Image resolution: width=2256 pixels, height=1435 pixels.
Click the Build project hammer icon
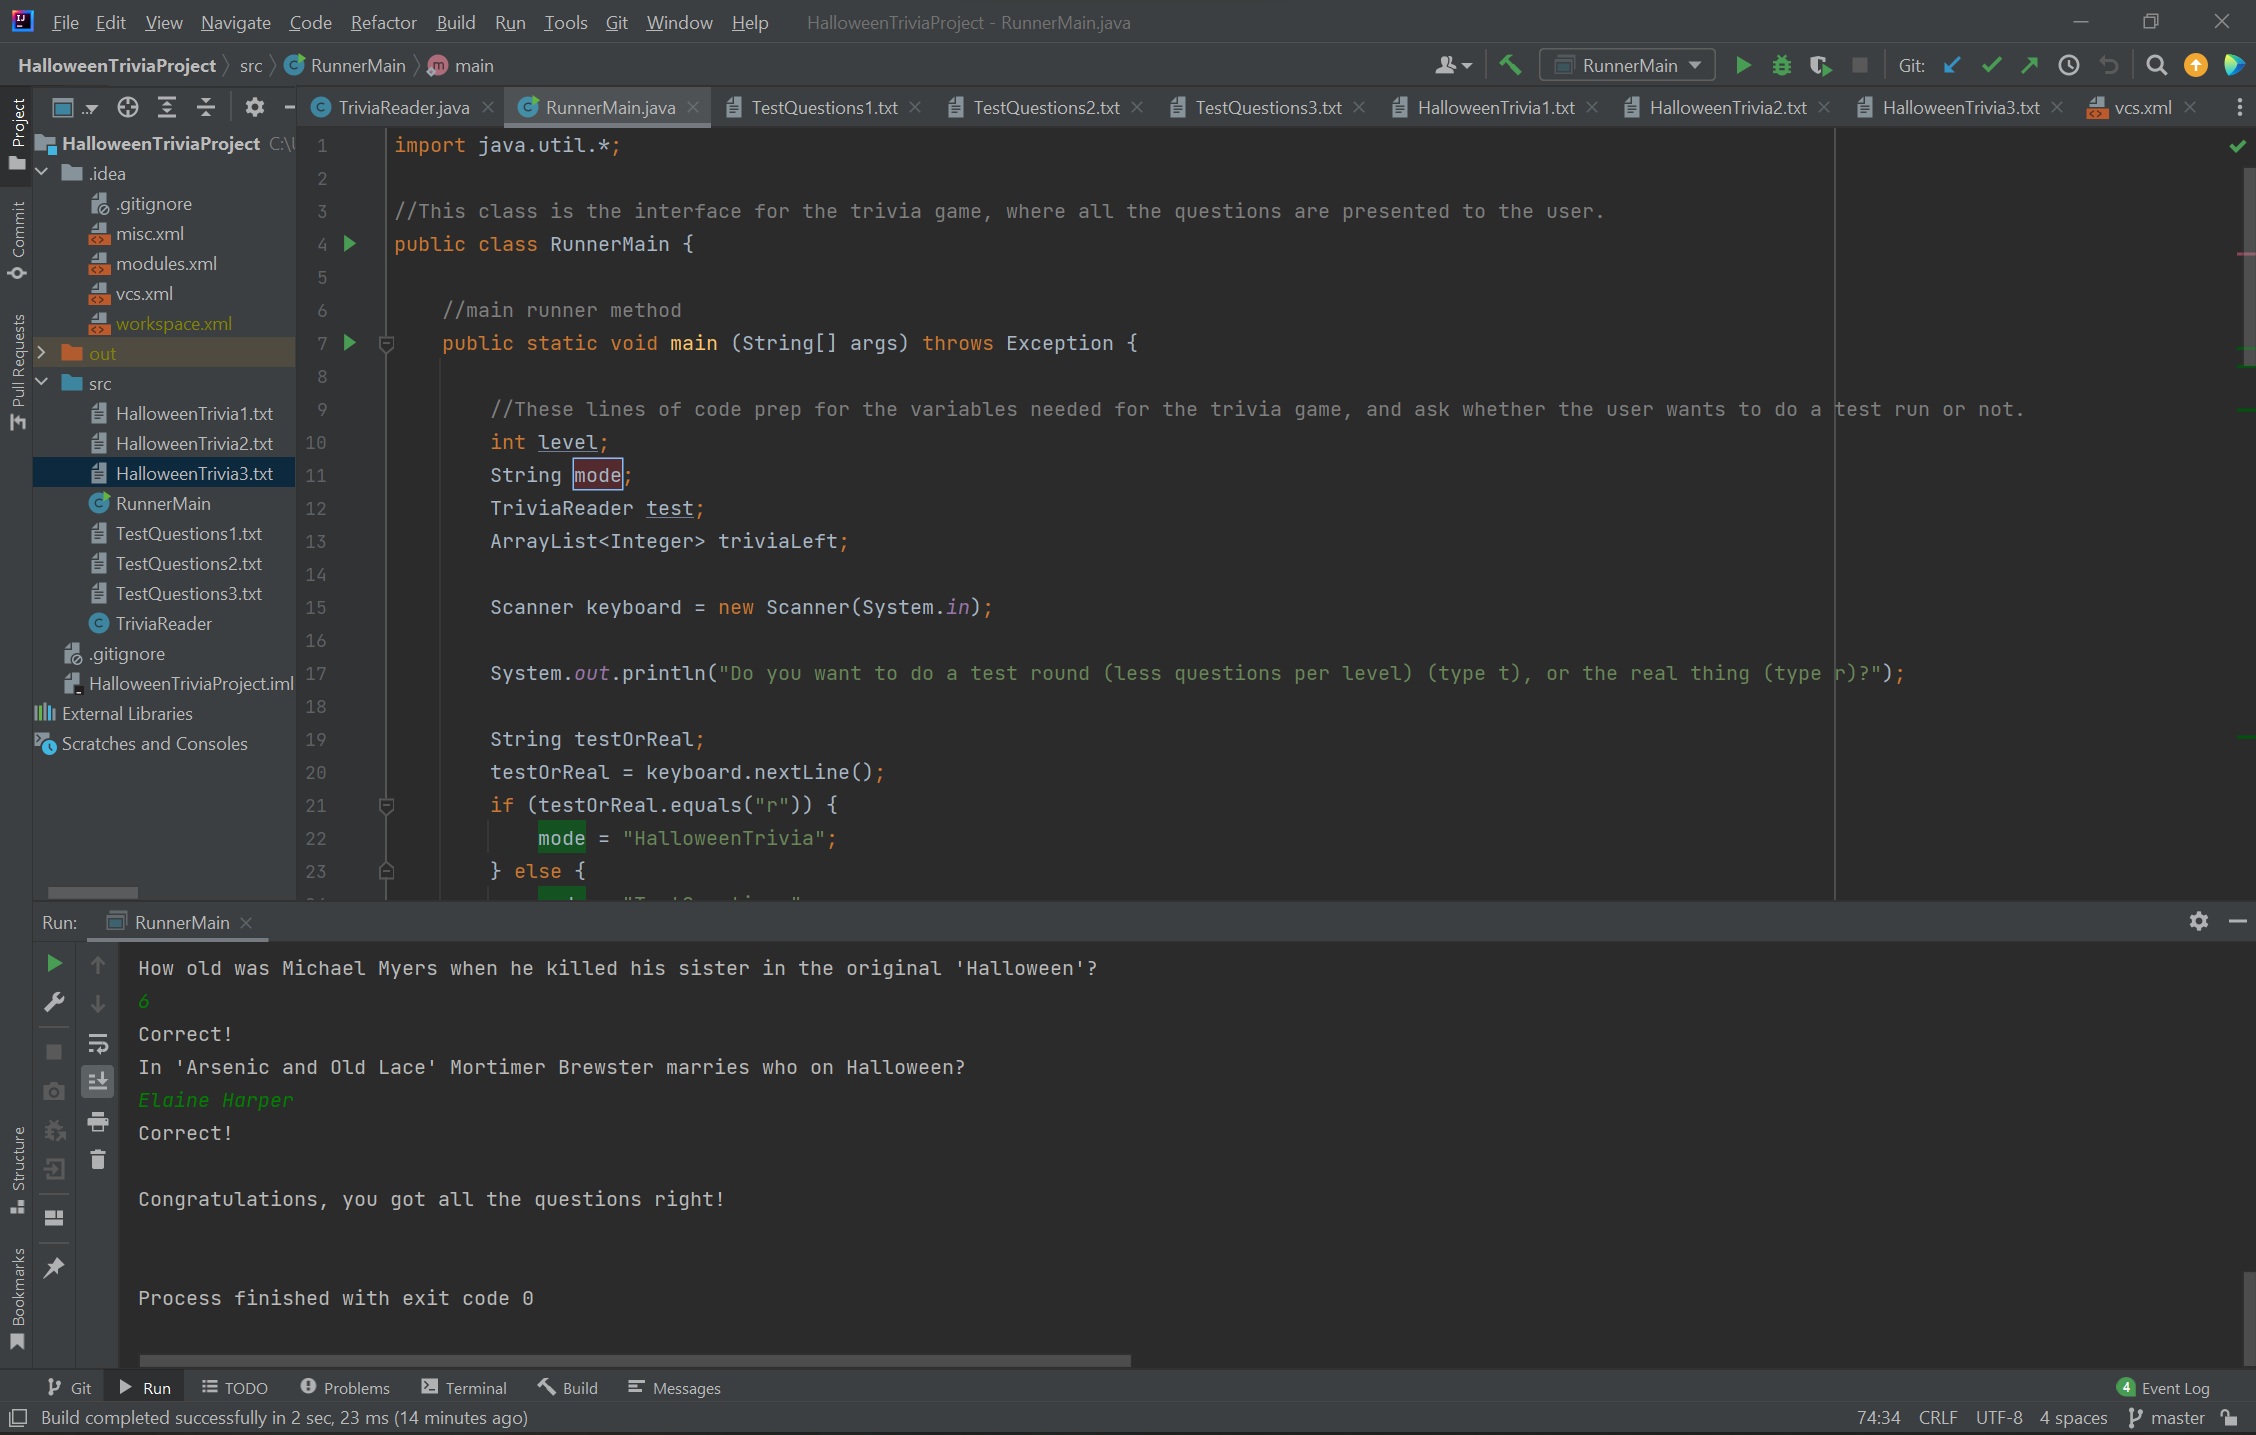(1510, 66)
